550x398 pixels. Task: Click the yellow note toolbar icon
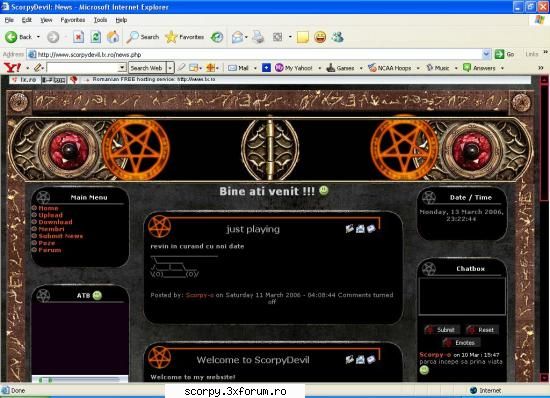pyautogui.click(x=302, y=37)
